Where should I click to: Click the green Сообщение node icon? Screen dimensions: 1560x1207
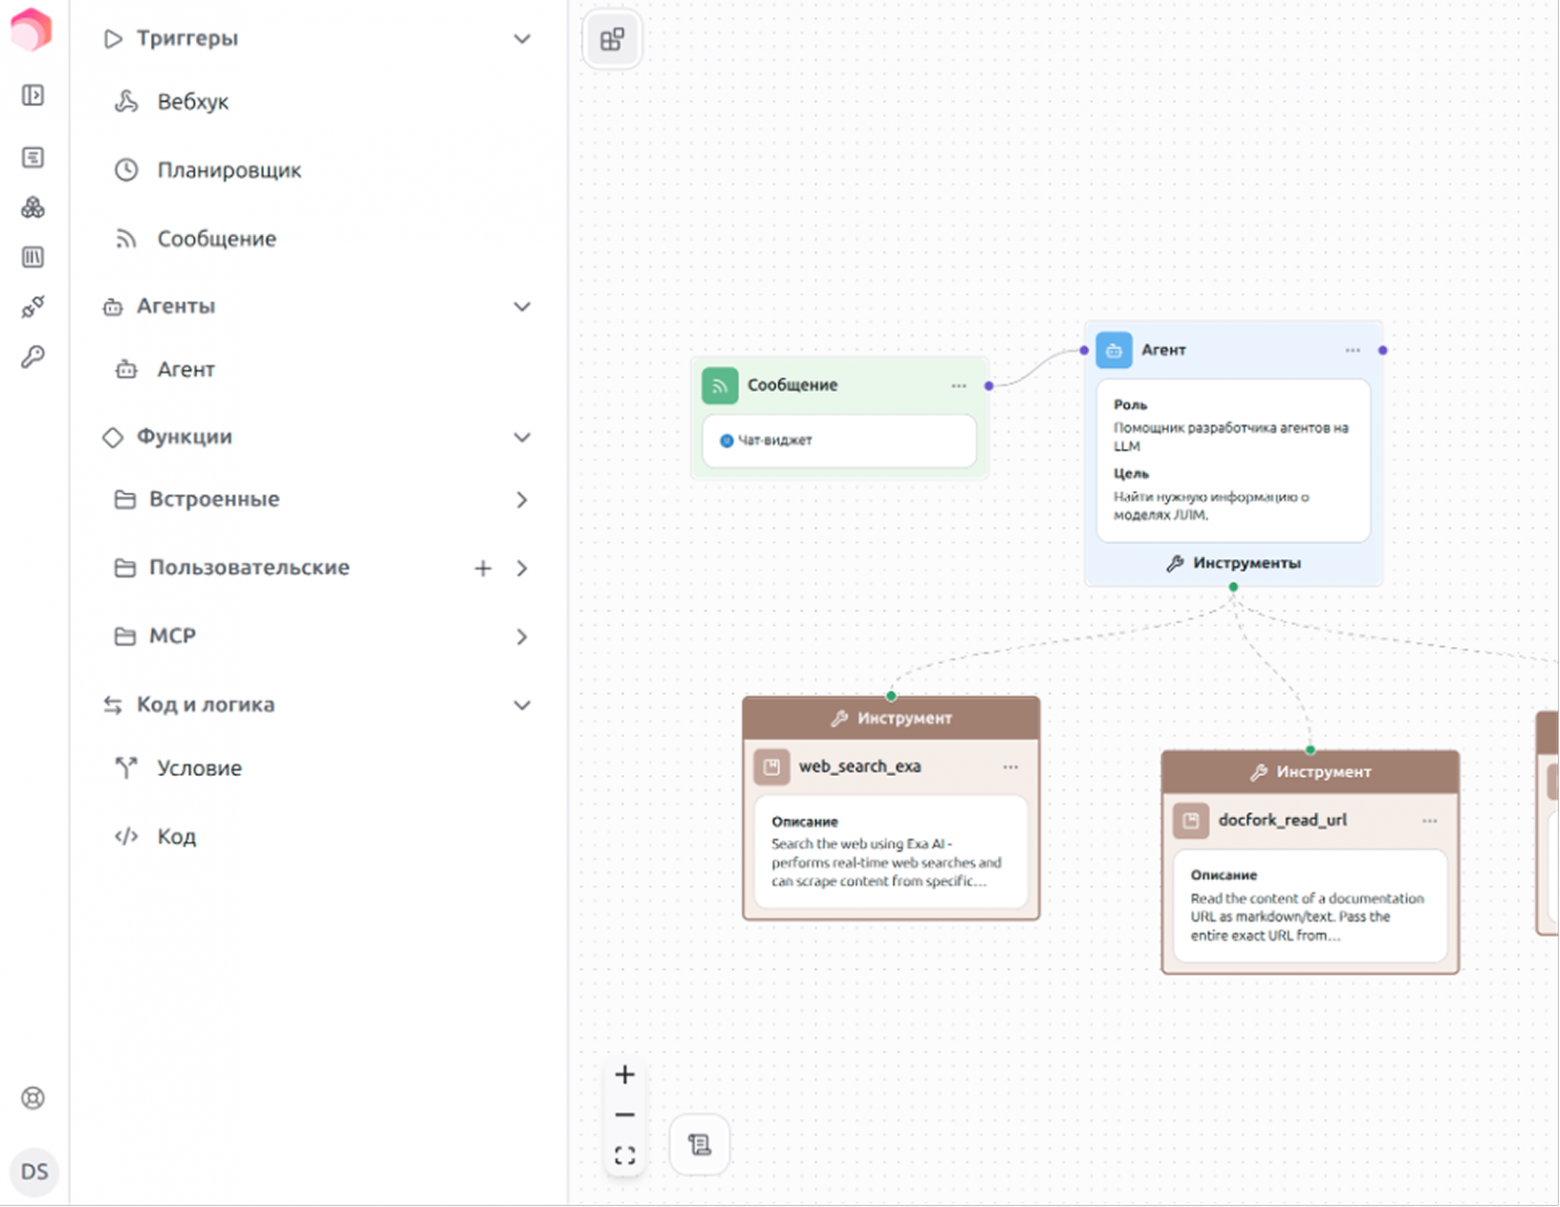click(x=720, y=386)
